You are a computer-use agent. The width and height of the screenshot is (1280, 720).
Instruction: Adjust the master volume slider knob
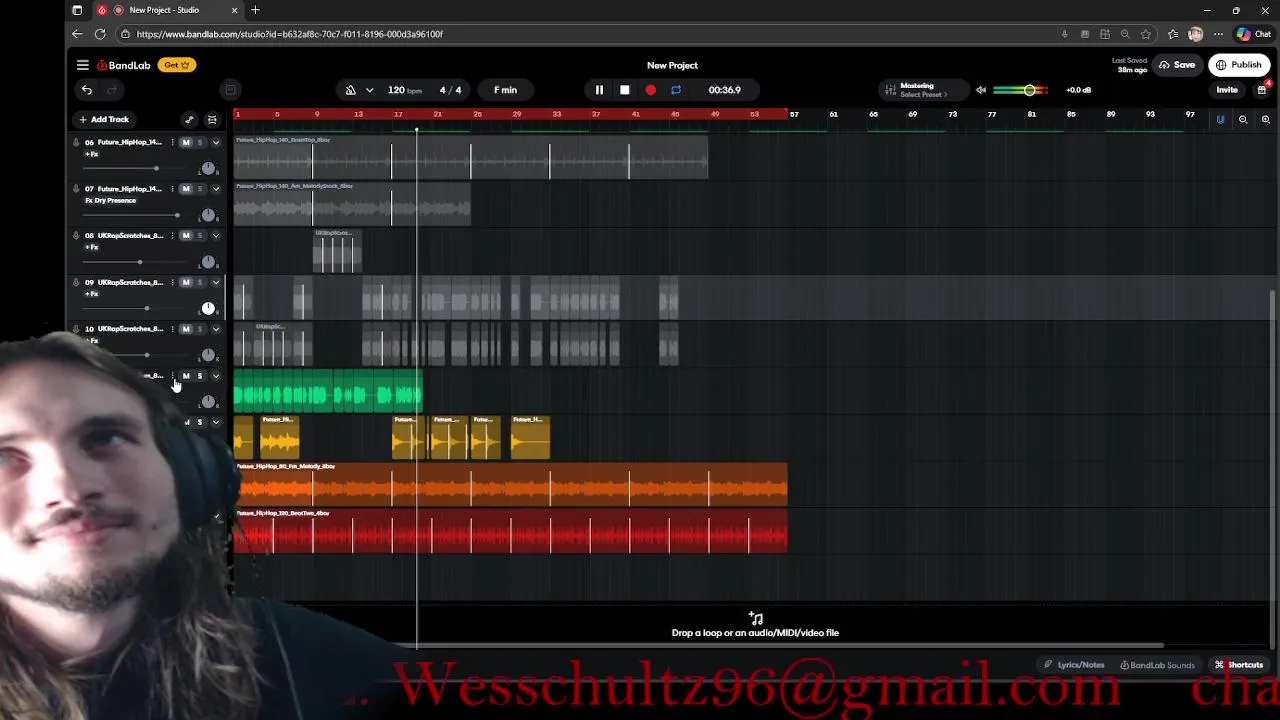click(x=1029, y=90)
